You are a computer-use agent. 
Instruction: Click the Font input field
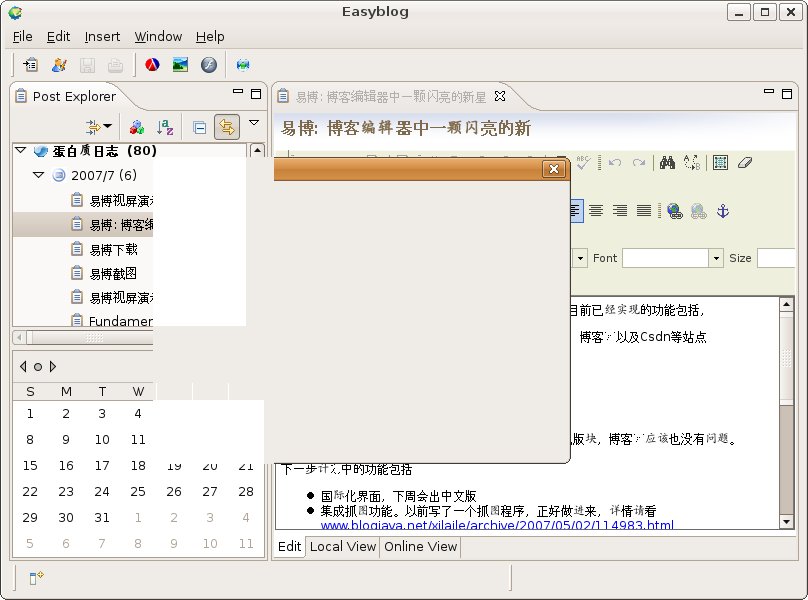(x=665, y=258)
